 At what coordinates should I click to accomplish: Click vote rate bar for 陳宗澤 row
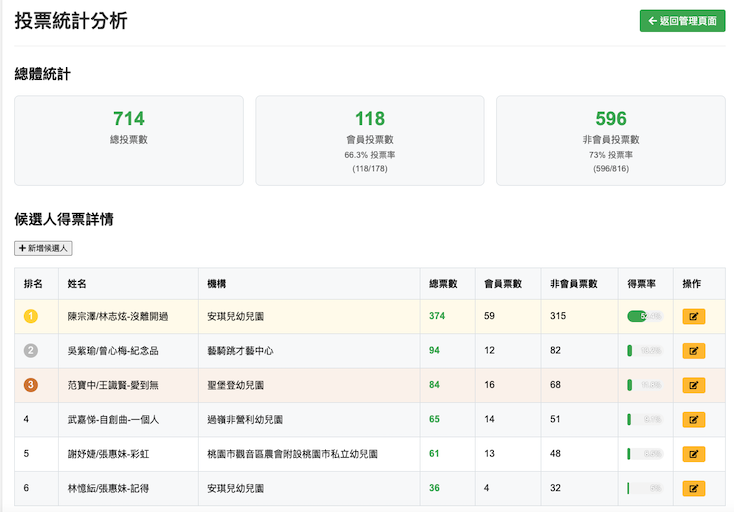(x=645, y=316)
